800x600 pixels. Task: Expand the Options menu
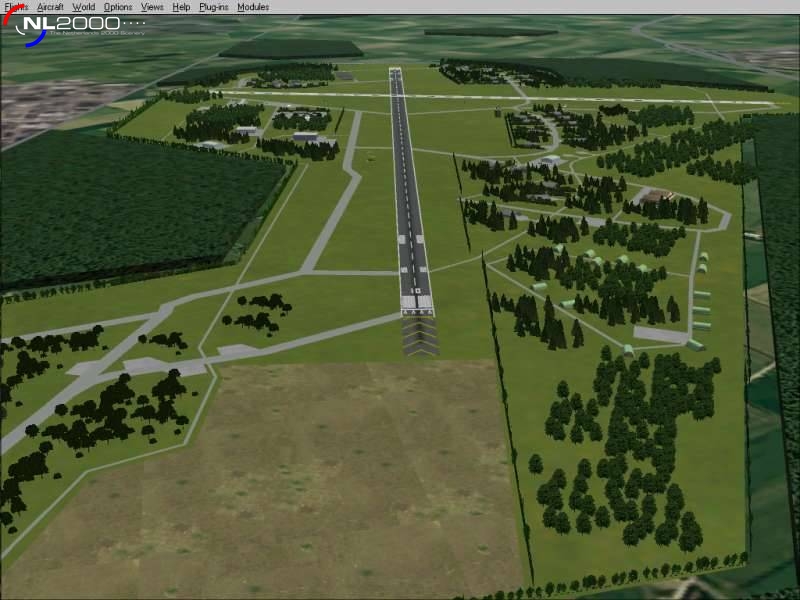pos(118,7)
